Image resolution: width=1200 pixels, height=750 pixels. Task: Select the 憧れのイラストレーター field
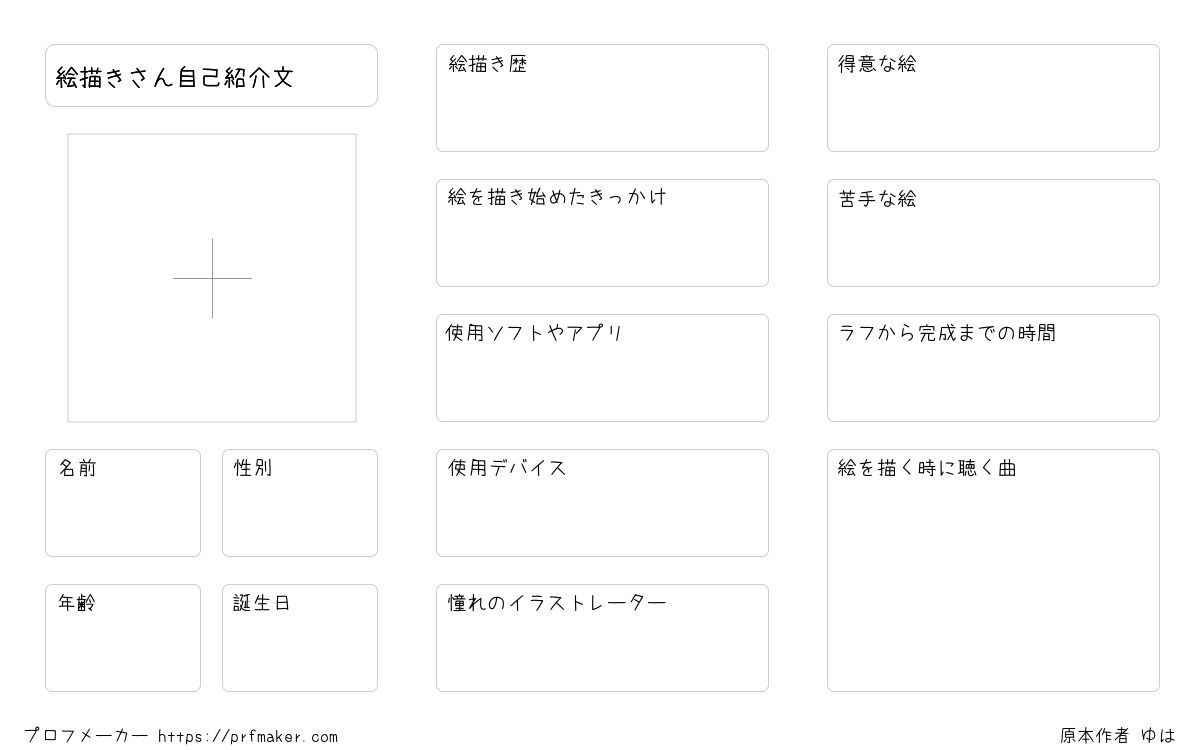coord(602,638)
